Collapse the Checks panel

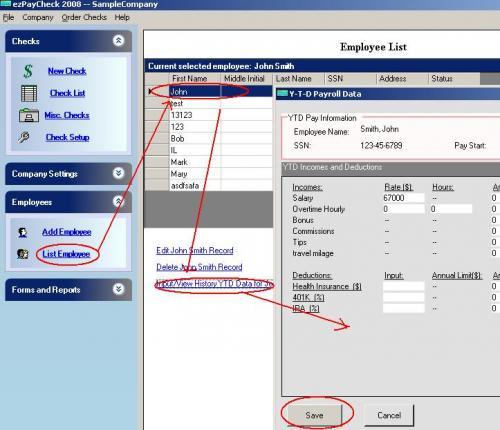coord(118,41)
